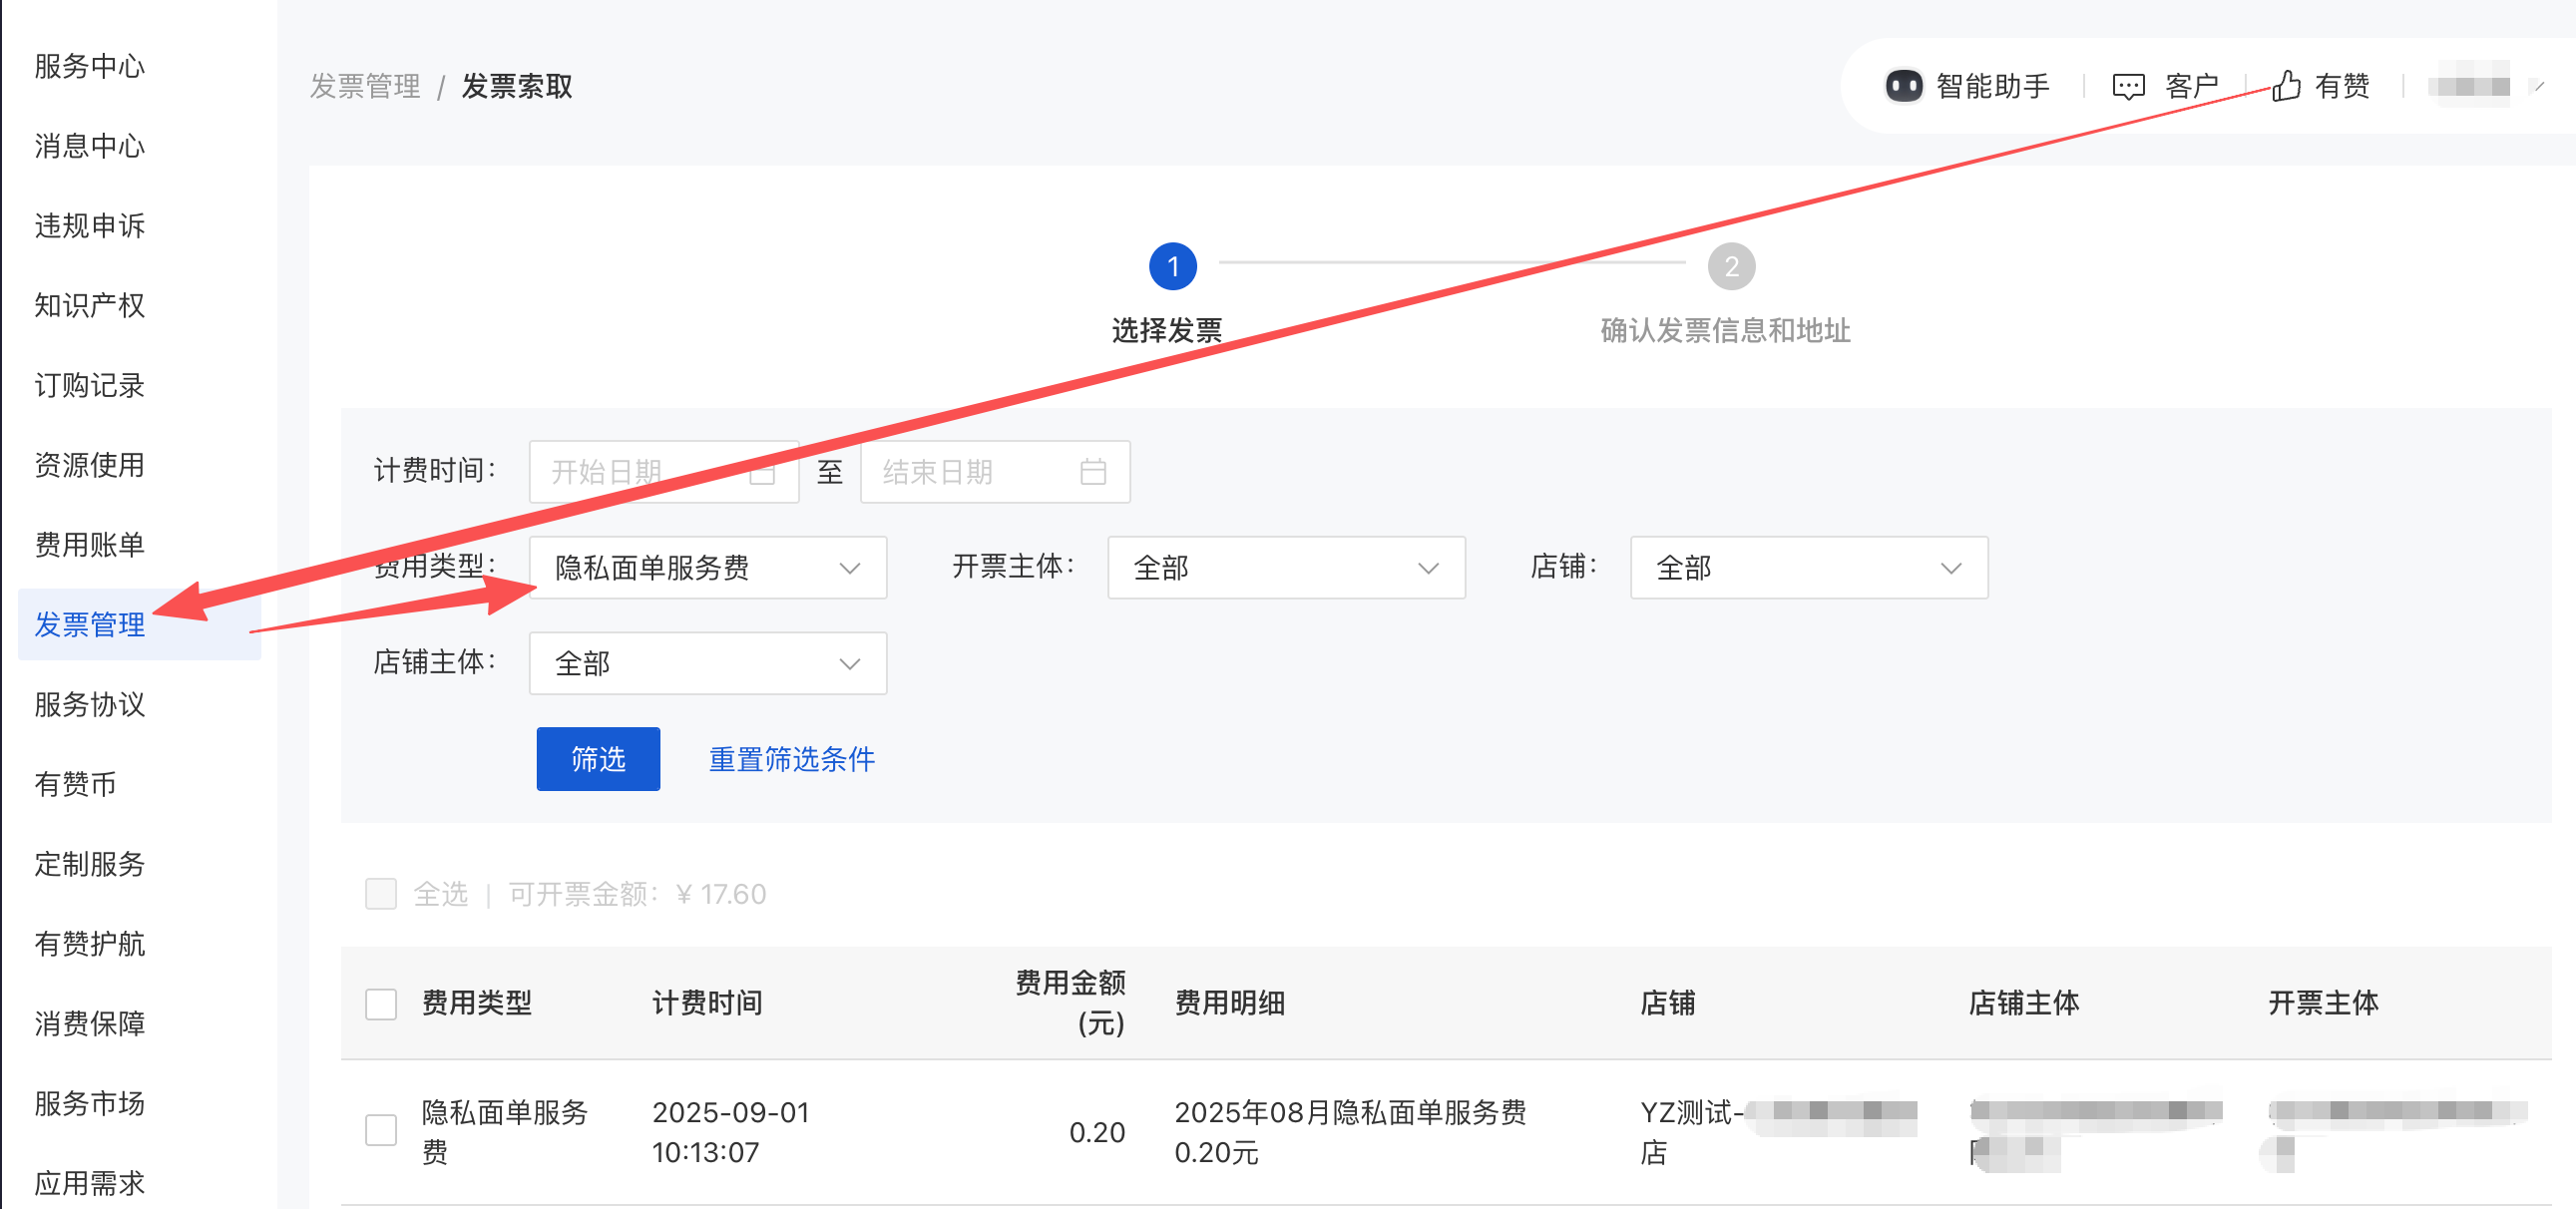The width and height of the screenshot is (2576, 1209).
Task: Click step 1 选择发票 circle
Action: (x=1172, y=267)
